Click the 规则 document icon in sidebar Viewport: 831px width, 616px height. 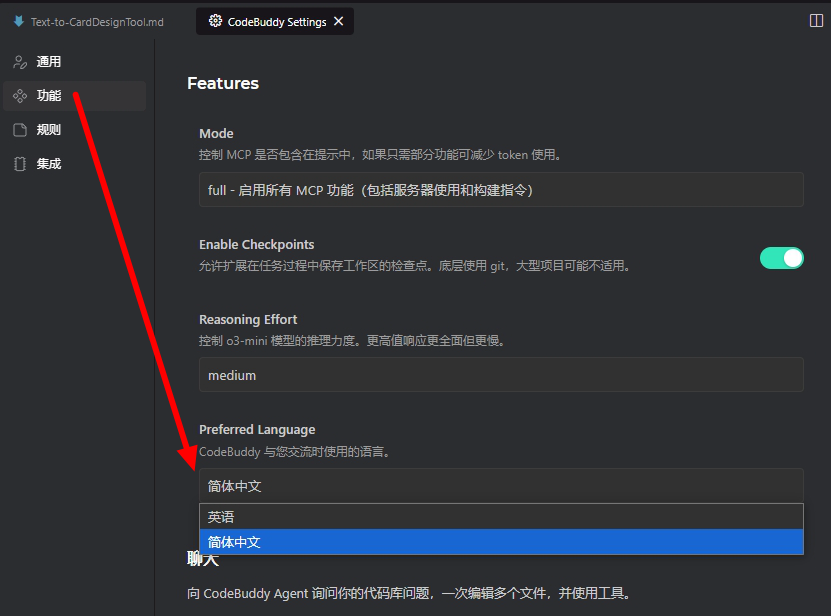pos(20,130)
